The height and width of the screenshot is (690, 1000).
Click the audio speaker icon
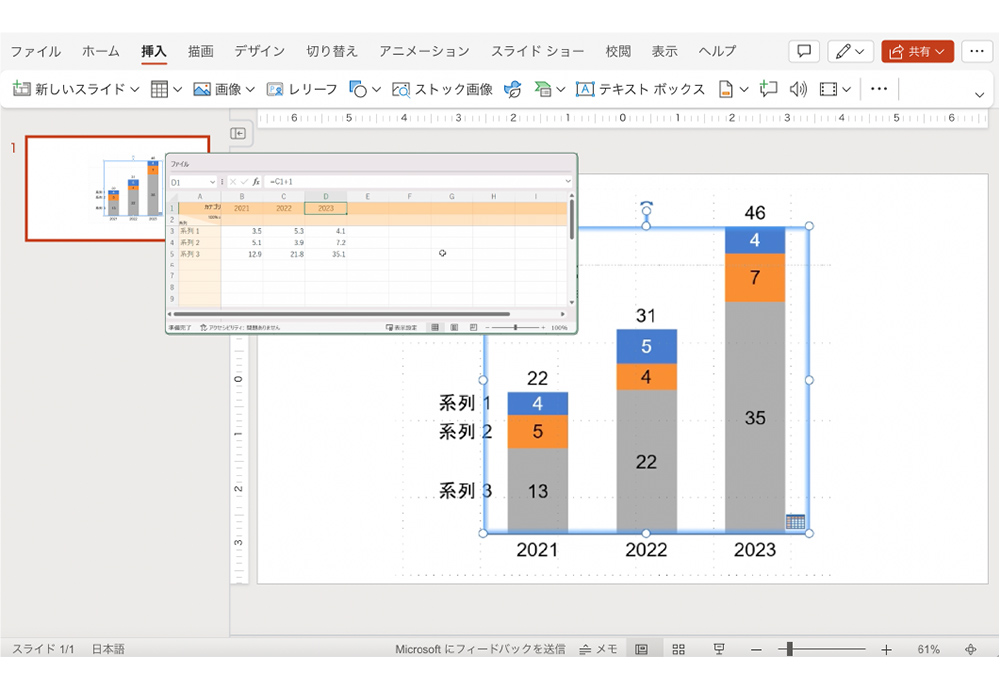798,89
